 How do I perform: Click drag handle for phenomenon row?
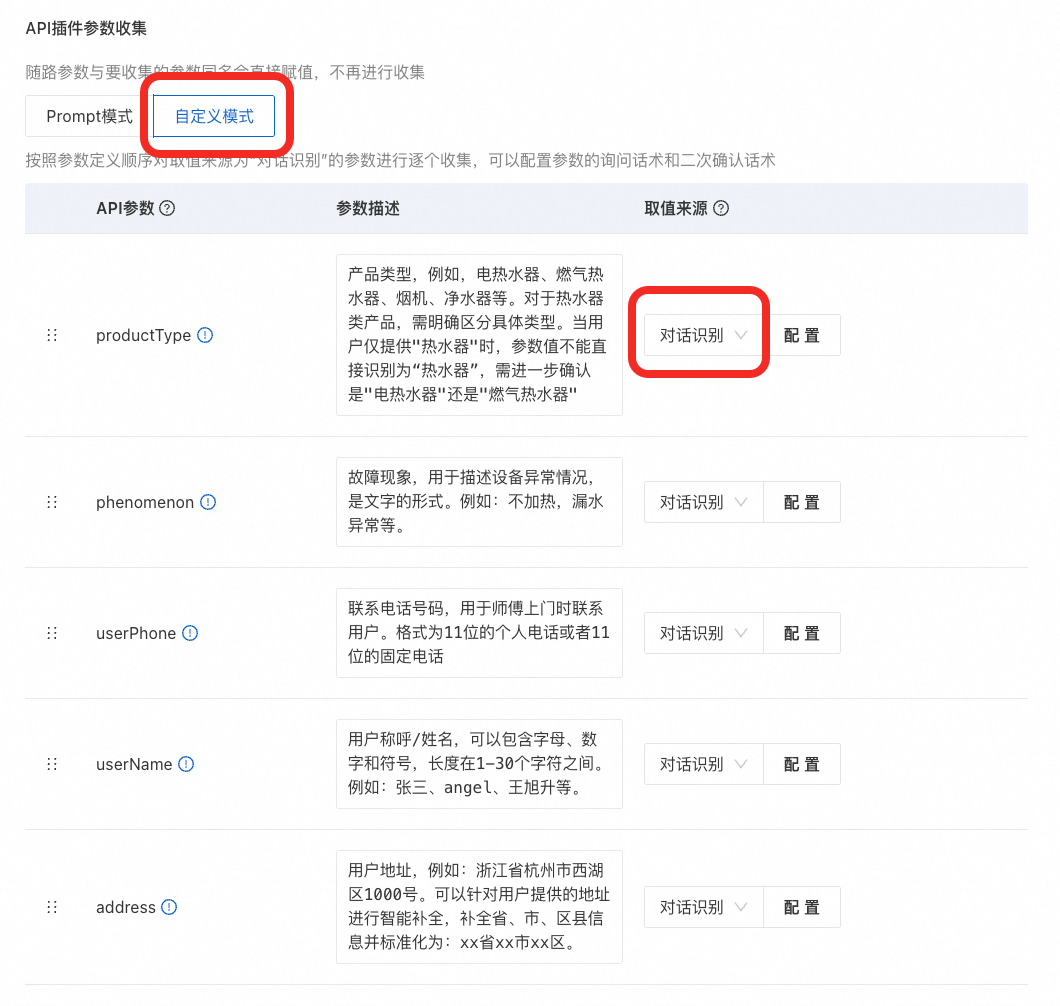point(52,502)
